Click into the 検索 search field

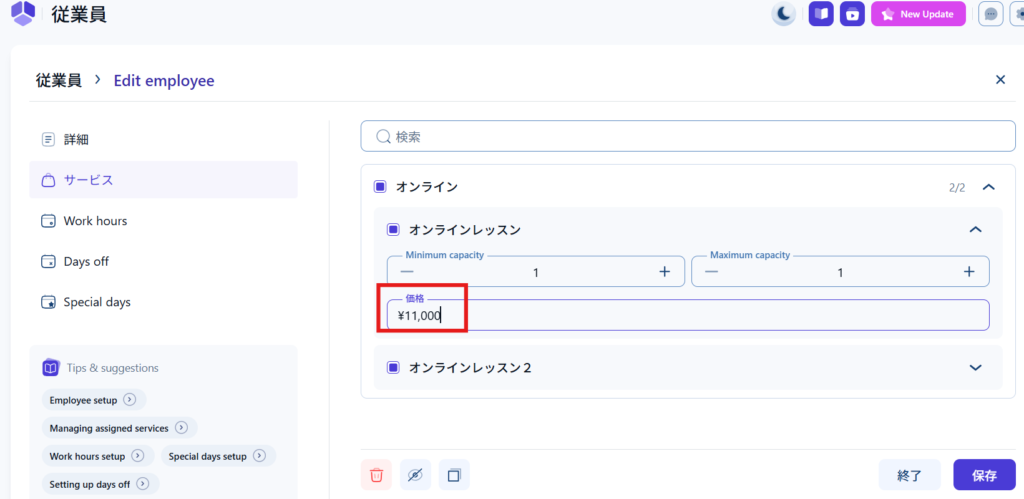click(688, 136)
